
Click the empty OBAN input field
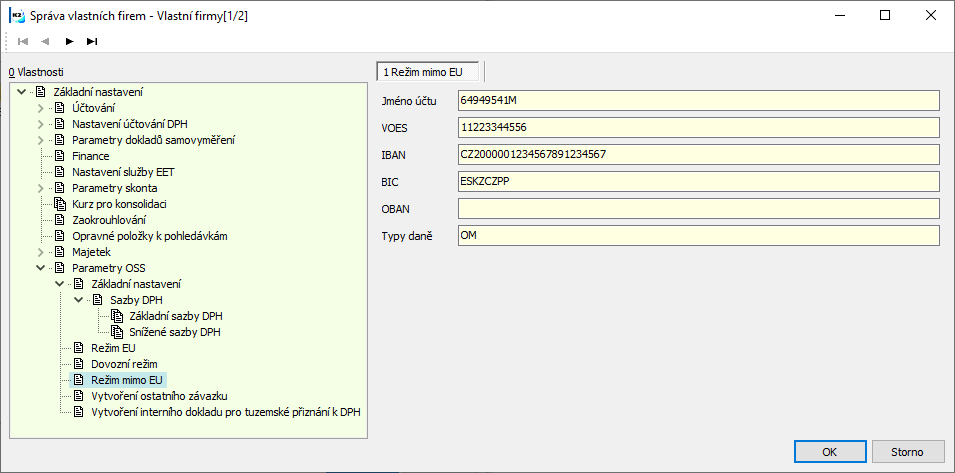pyautogui.click(x=699, y=208)
